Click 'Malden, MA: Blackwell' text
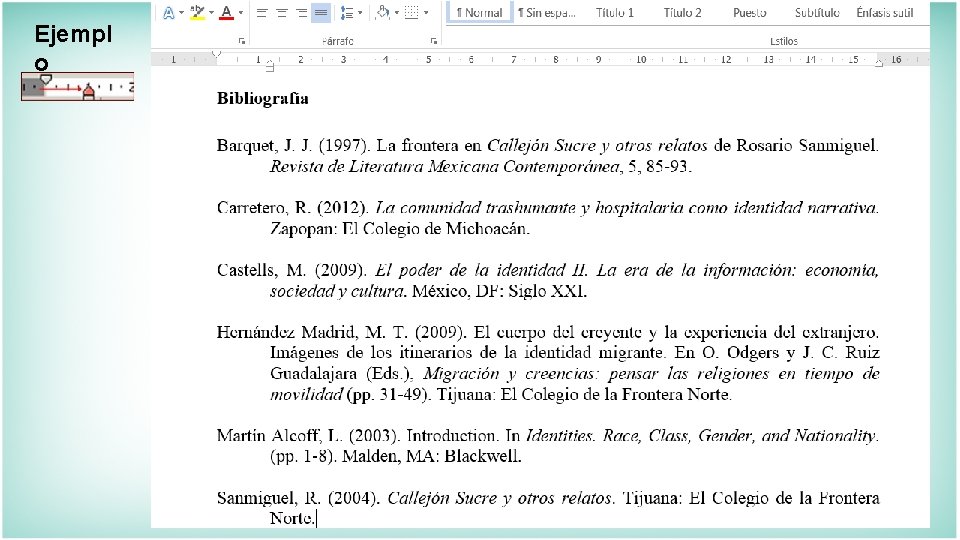This screenshot has width=960, height=540. [432, 457]
